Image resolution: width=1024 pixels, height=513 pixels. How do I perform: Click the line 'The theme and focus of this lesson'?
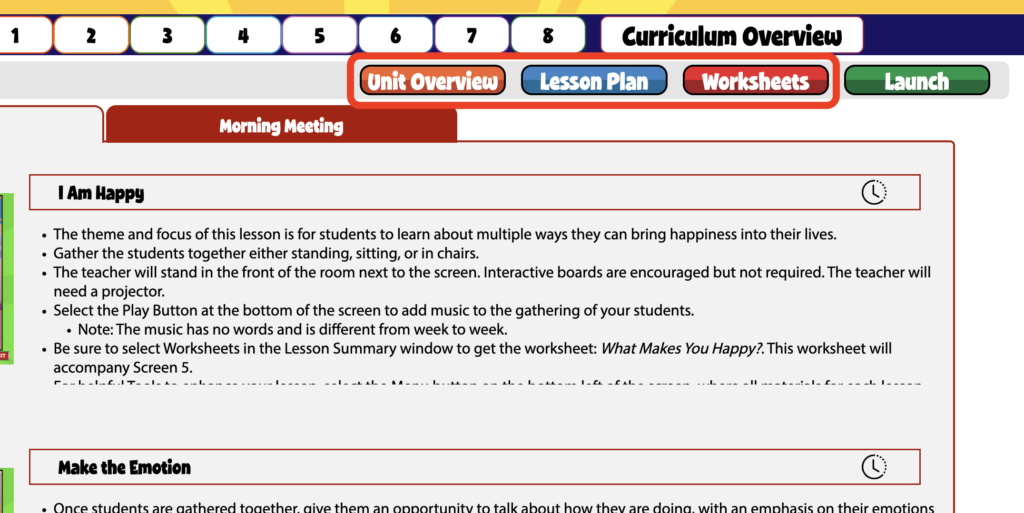pos(445,234)
